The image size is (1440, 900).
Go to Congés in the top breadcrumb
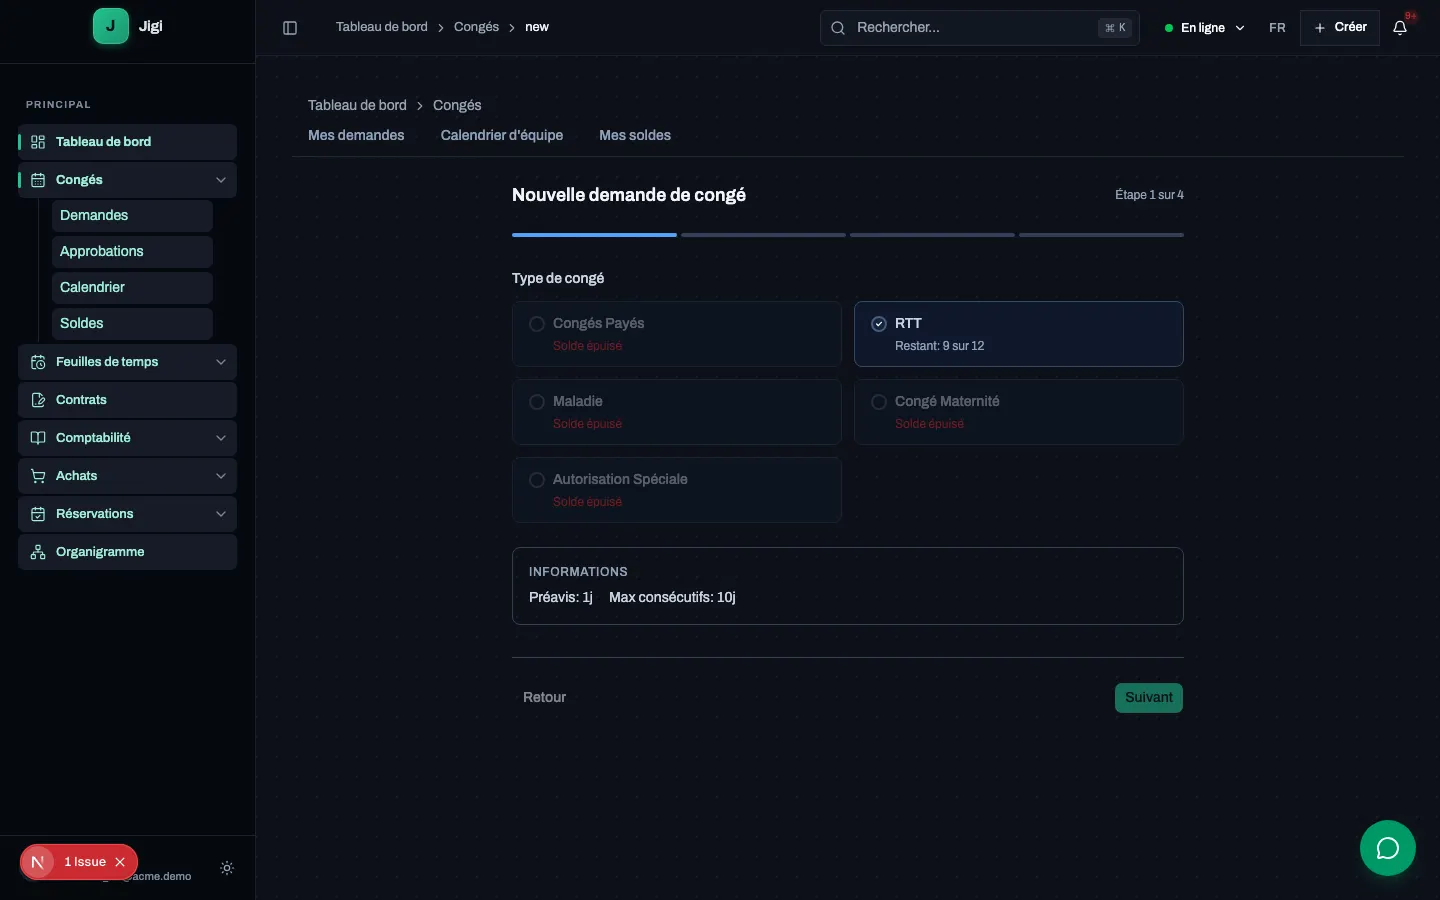[476, 27]
